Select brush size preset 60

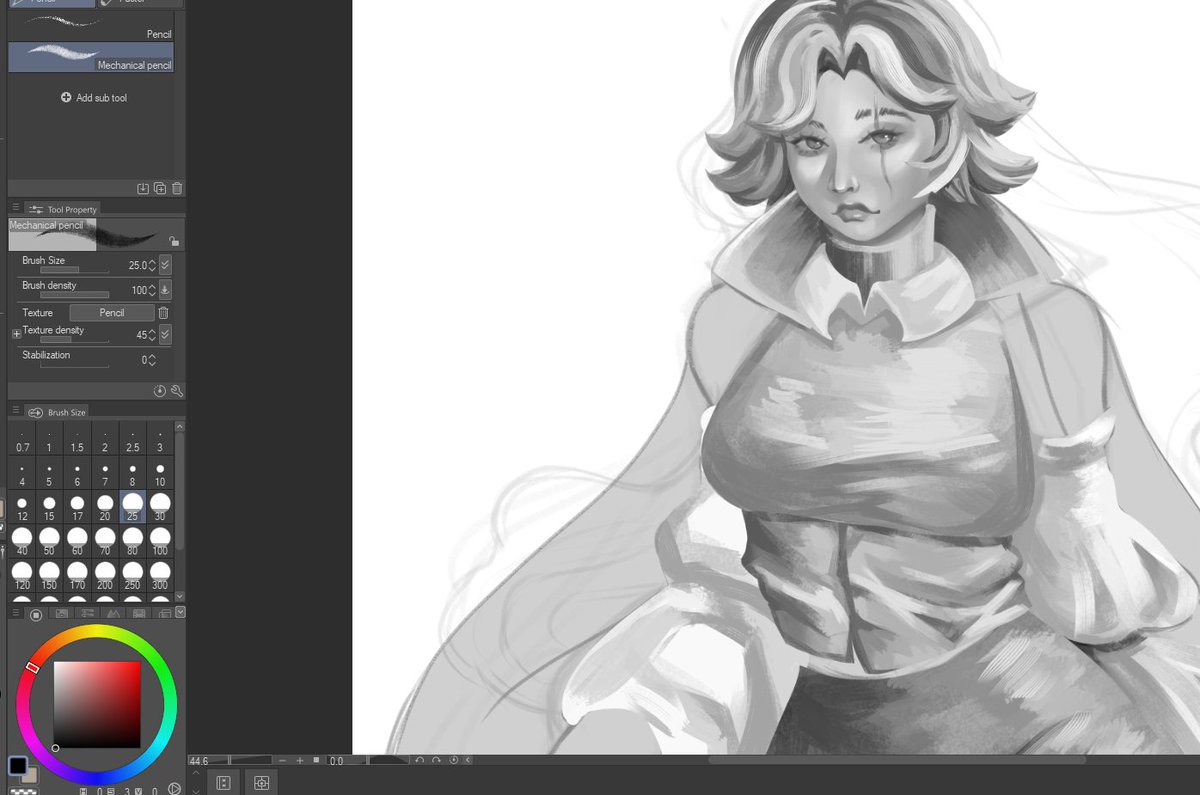[77, 542]
